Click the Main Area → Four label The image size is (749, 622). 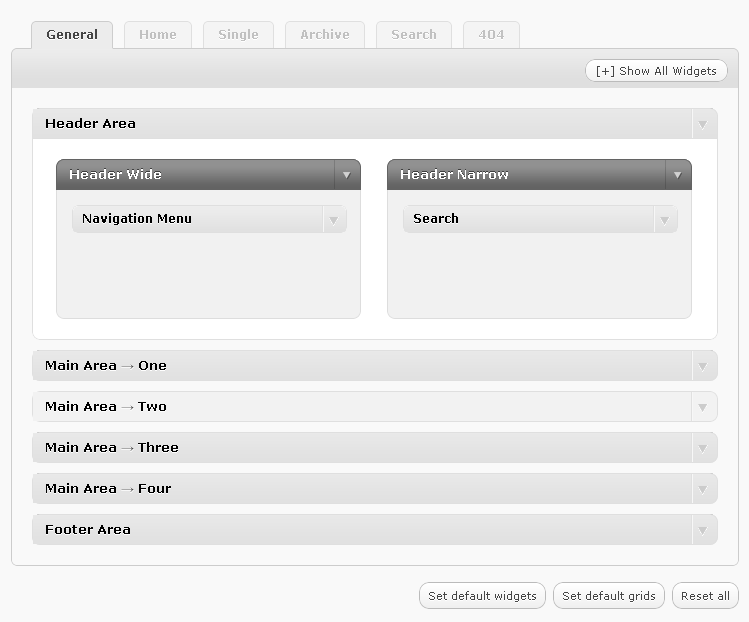click(108, 489)
